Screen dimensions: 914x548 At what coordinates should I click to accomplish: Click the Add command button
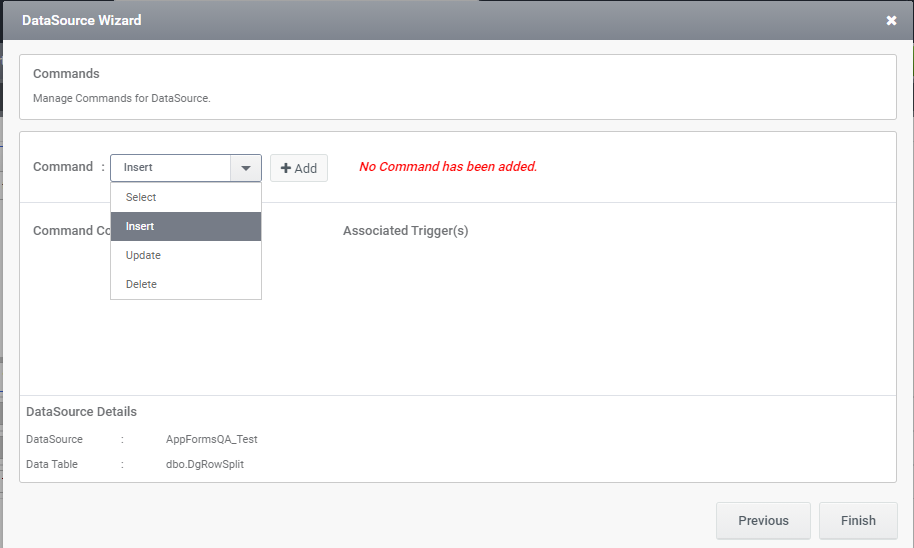click(298, 168)
